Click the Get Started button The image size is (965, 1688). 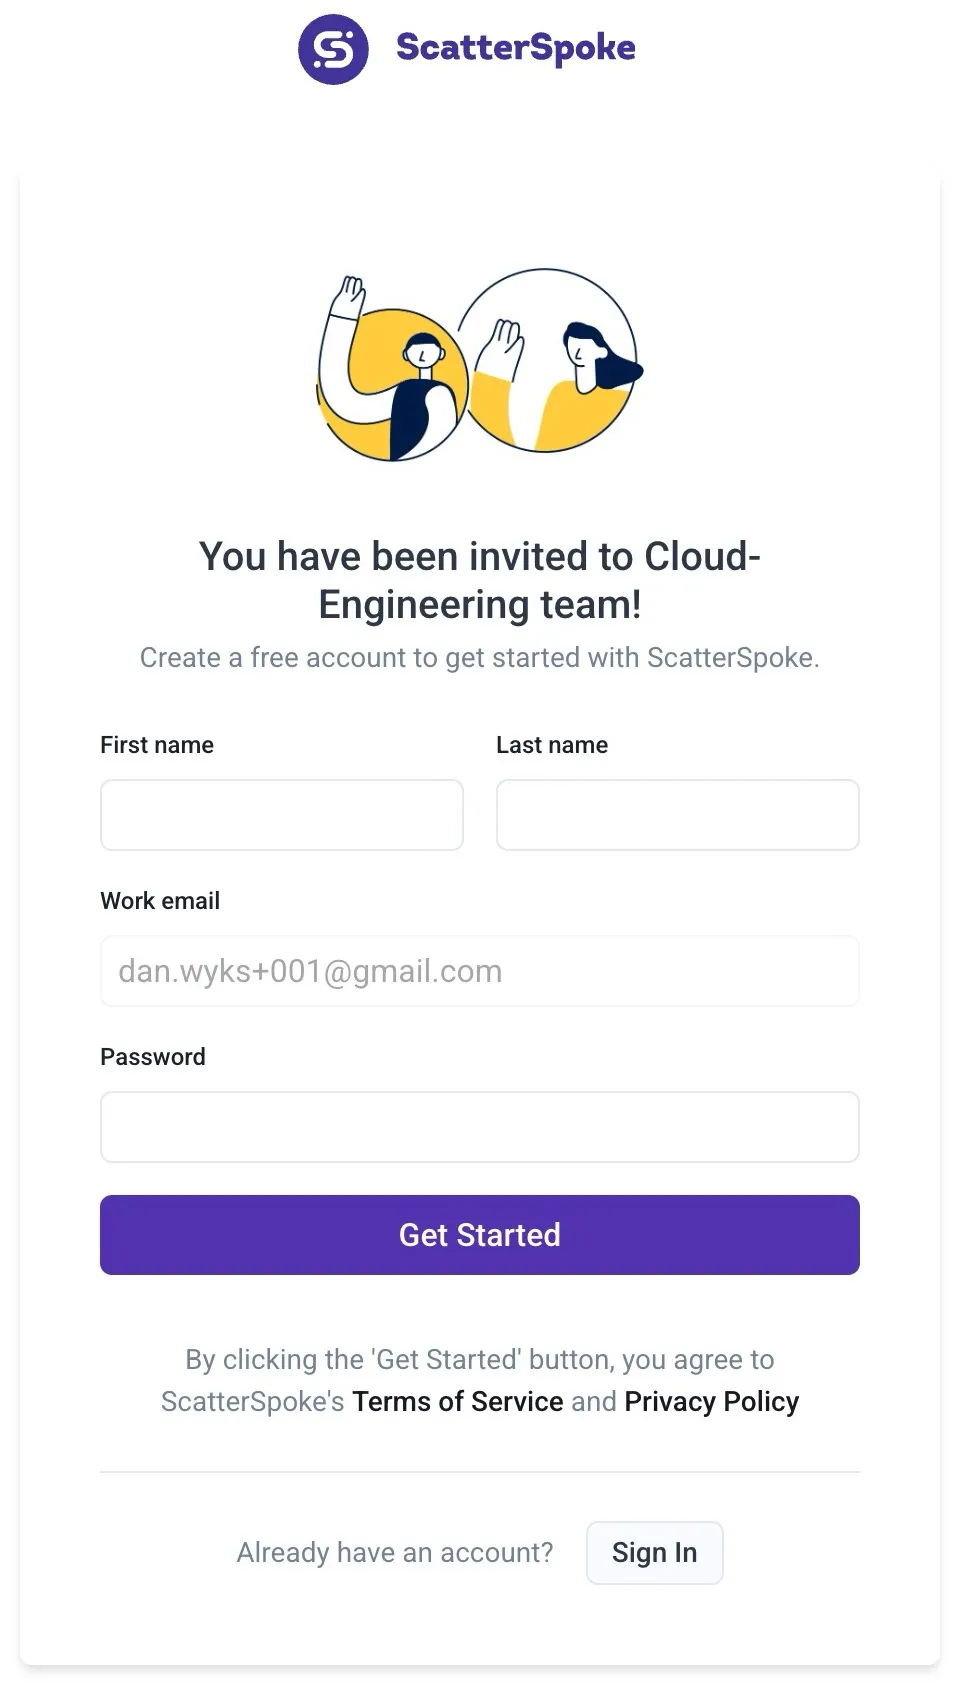coord(479,1235)
